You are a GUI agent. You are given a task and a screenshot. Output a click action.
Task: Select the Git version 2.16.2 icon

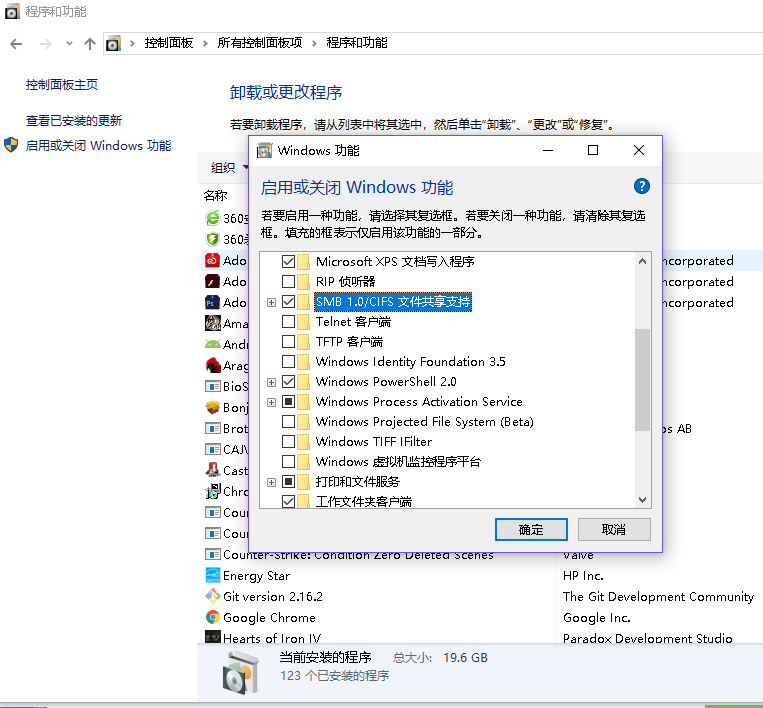point(213,596)
